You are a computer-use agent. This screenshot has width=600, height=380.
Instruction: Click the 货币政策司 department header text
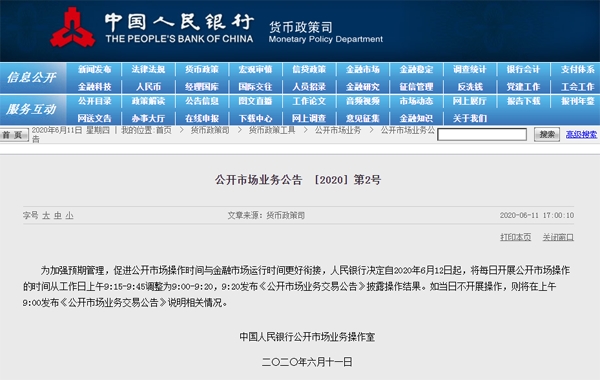pyautogui.click(x=301, y=27)
